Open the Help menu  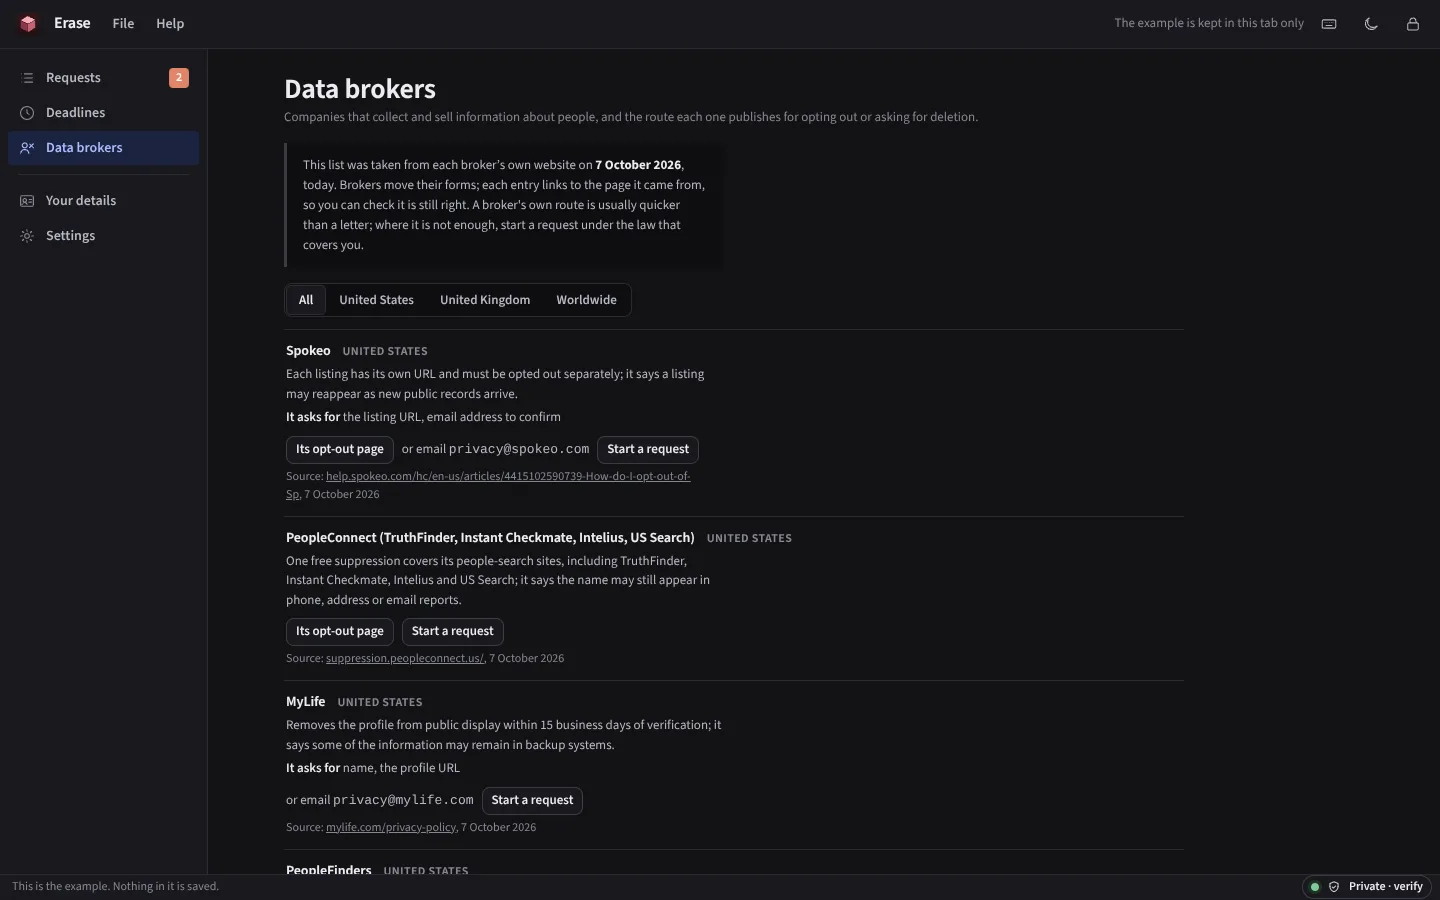coord(170,23)
